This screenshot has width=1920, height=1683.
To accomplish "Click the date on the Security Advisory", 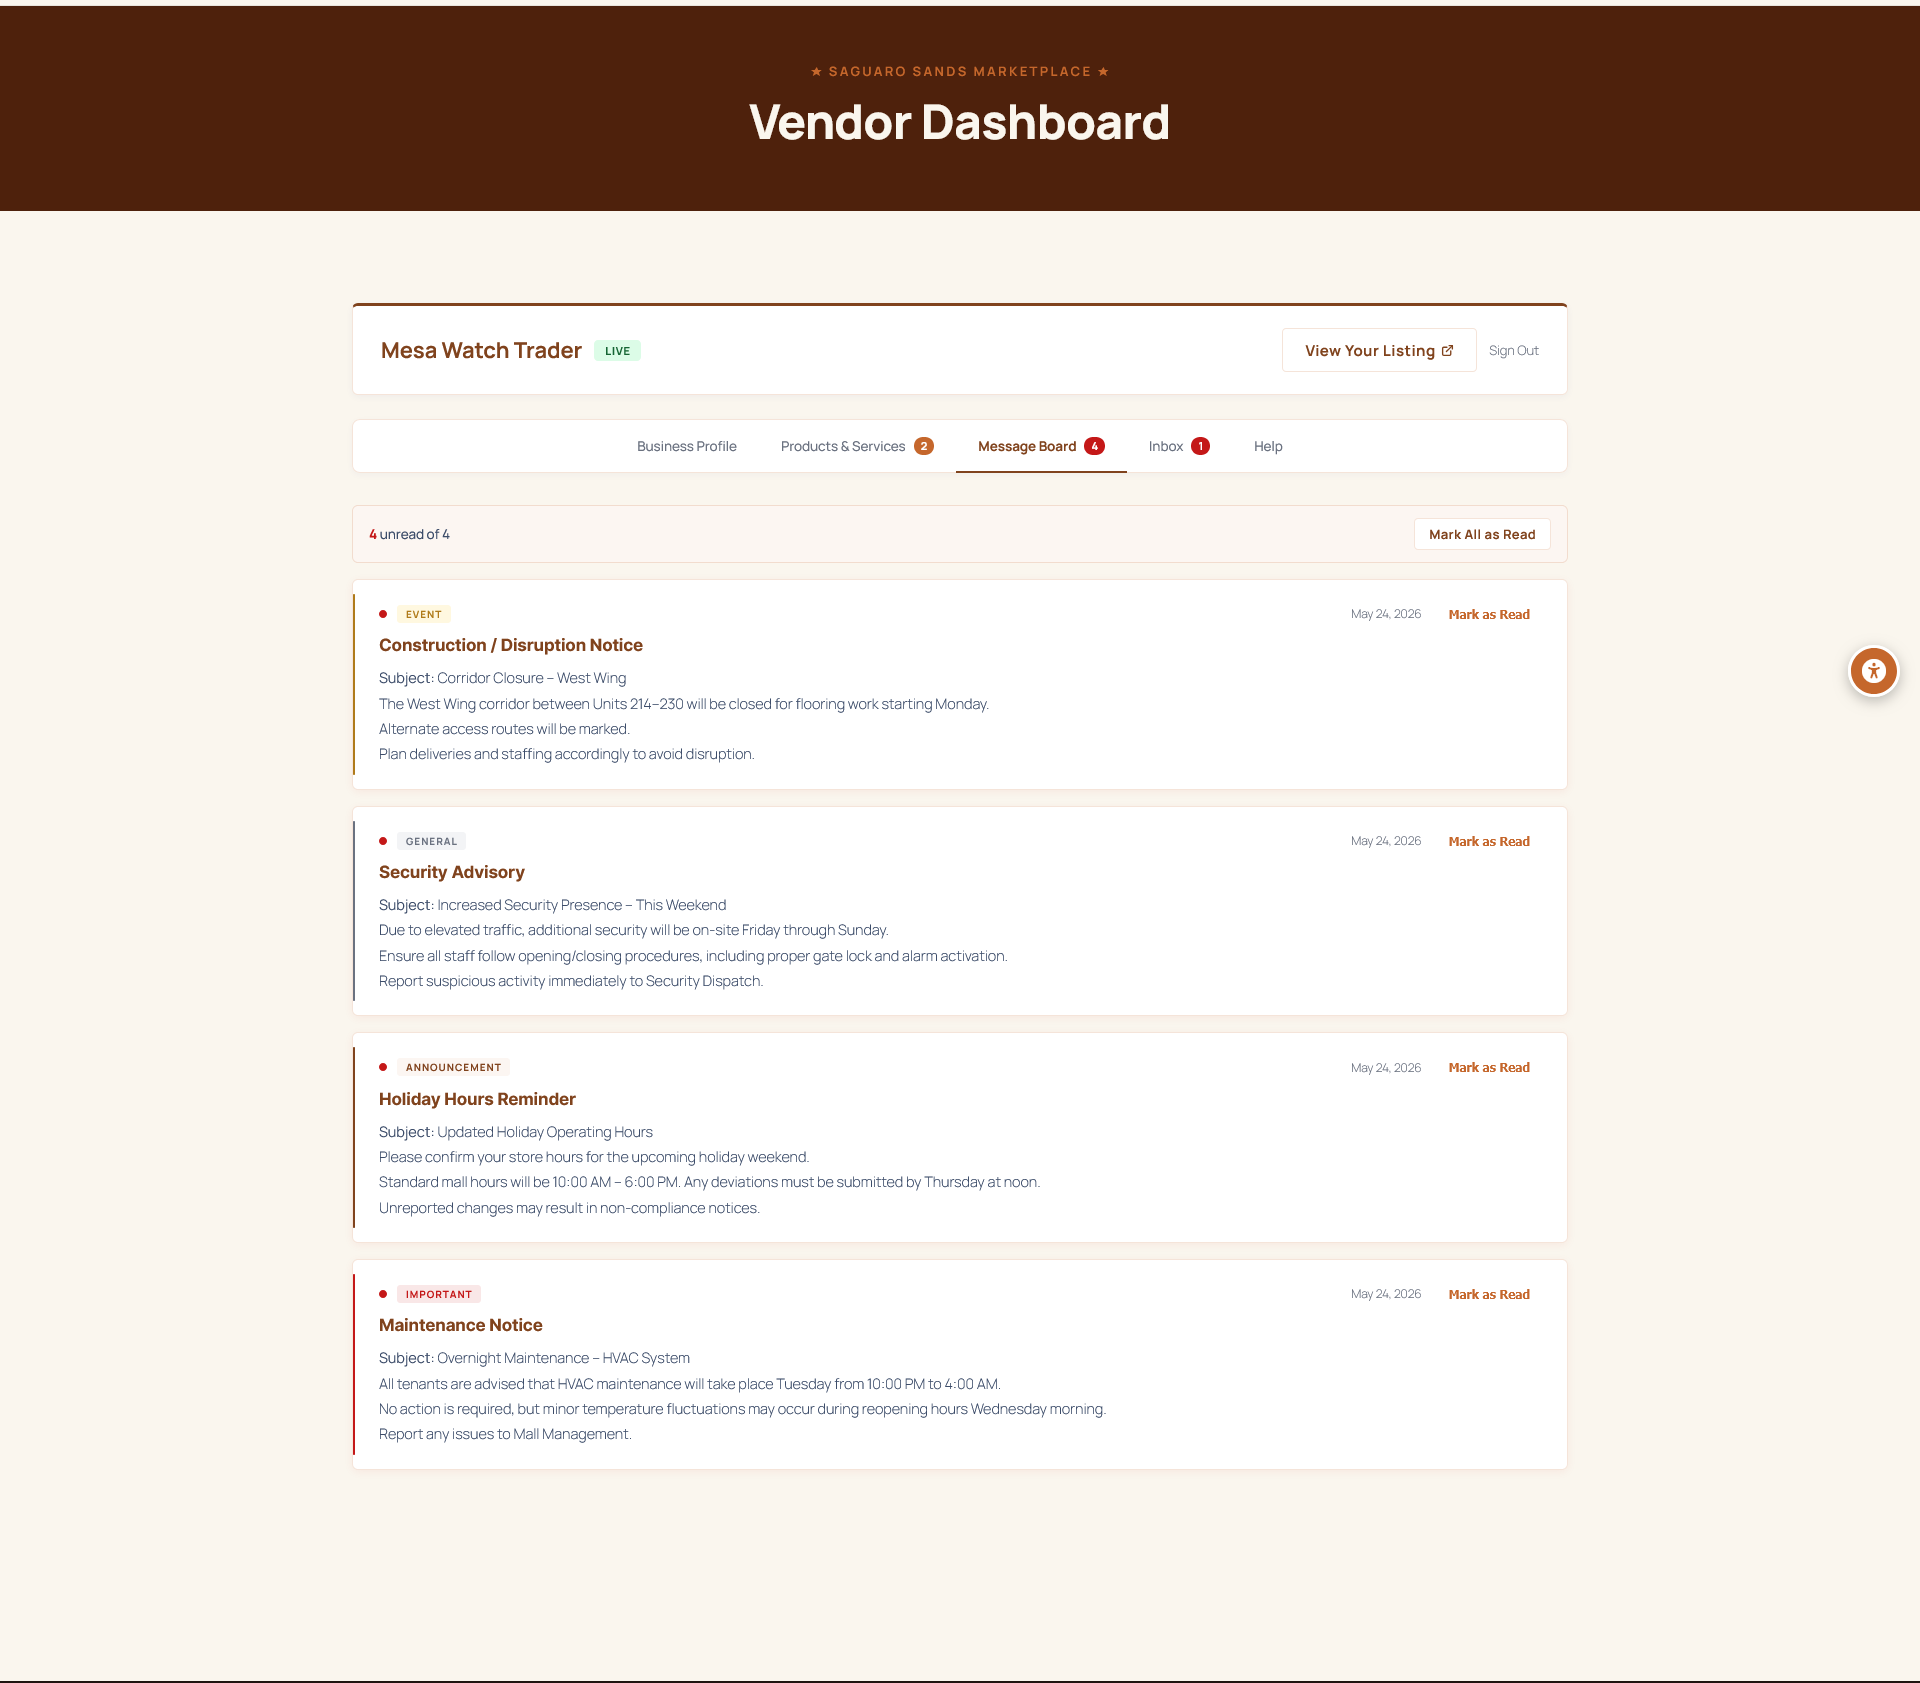I will (x=1386, y=841).
